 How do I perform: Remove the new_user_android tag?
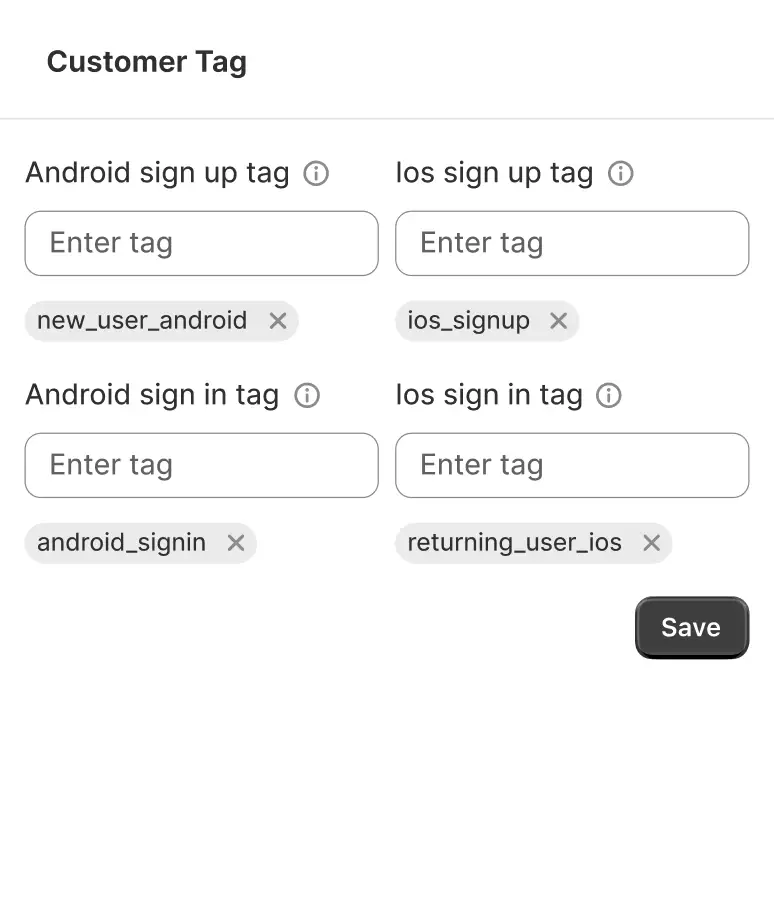tap(278, 321)
